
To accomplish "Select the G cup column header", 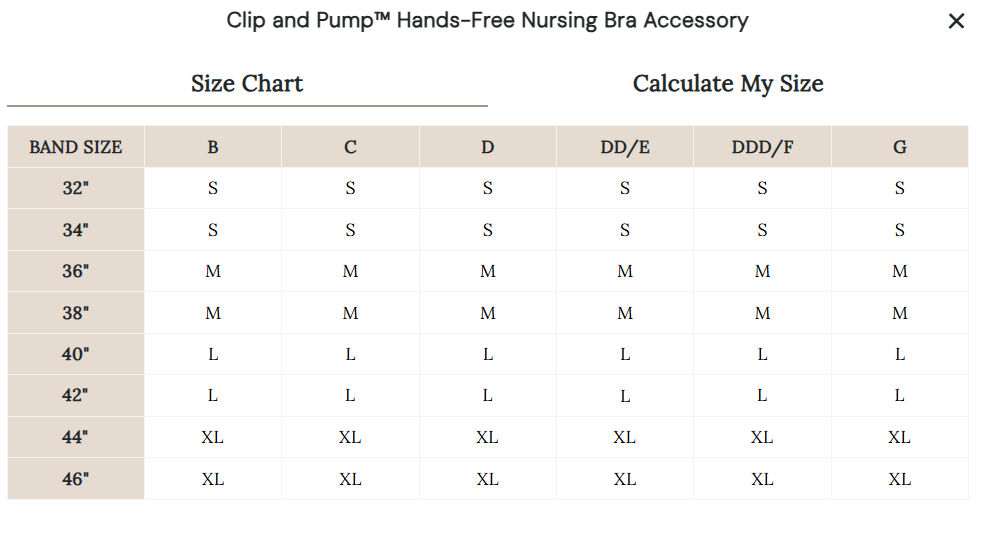I will [x=900, y=147].
